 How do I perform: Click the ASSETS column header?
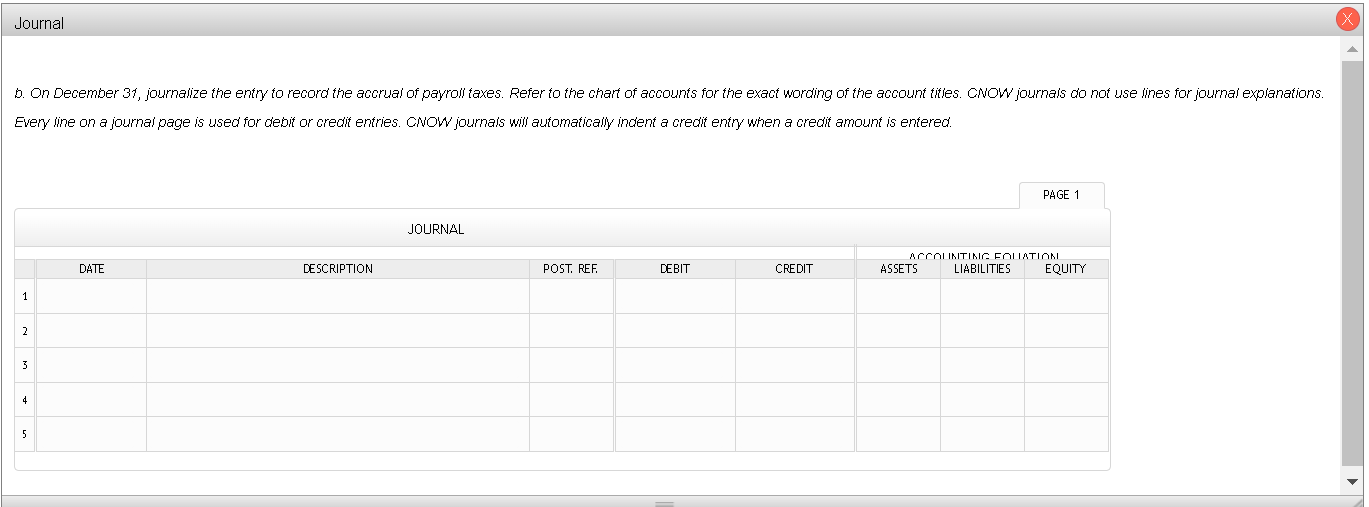(899, 269)
